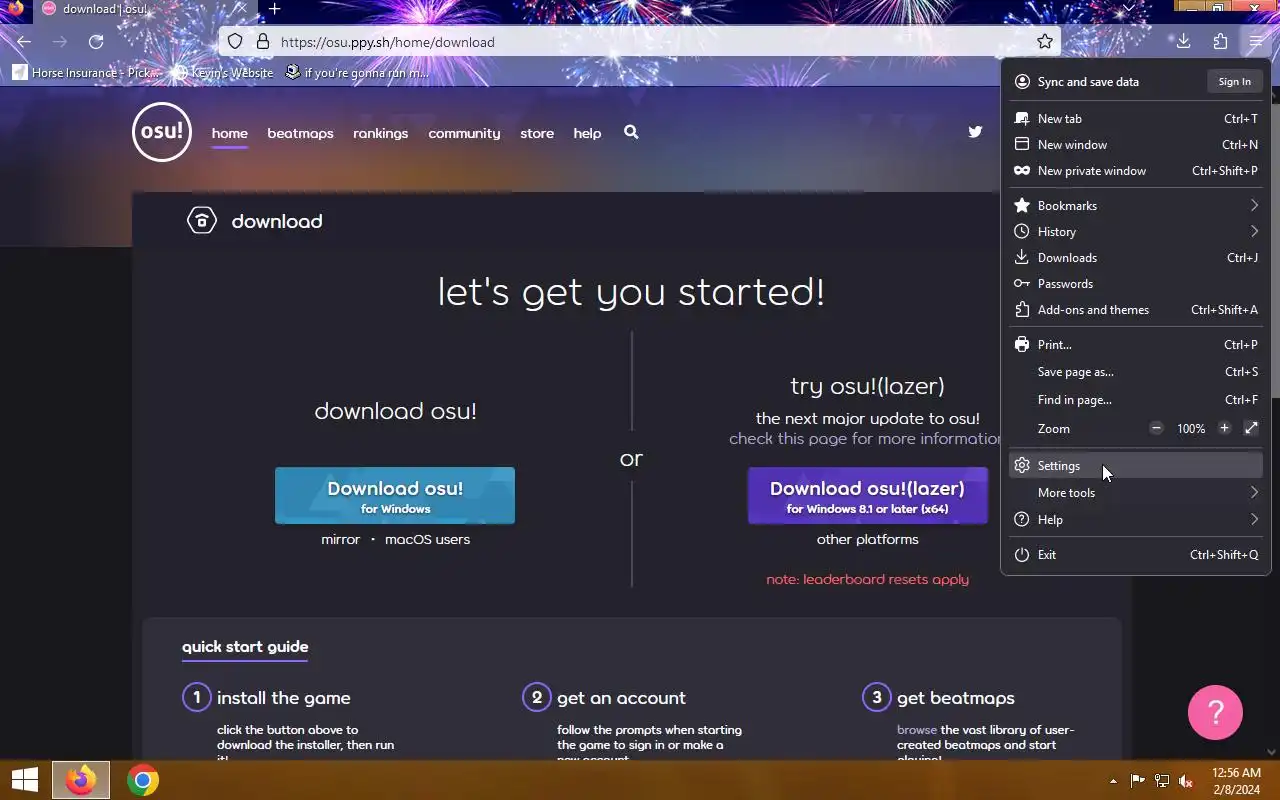Screen dimensions: 1280x800
Task: Launch Chrome from the taskbar
Action: click(143, 780)
